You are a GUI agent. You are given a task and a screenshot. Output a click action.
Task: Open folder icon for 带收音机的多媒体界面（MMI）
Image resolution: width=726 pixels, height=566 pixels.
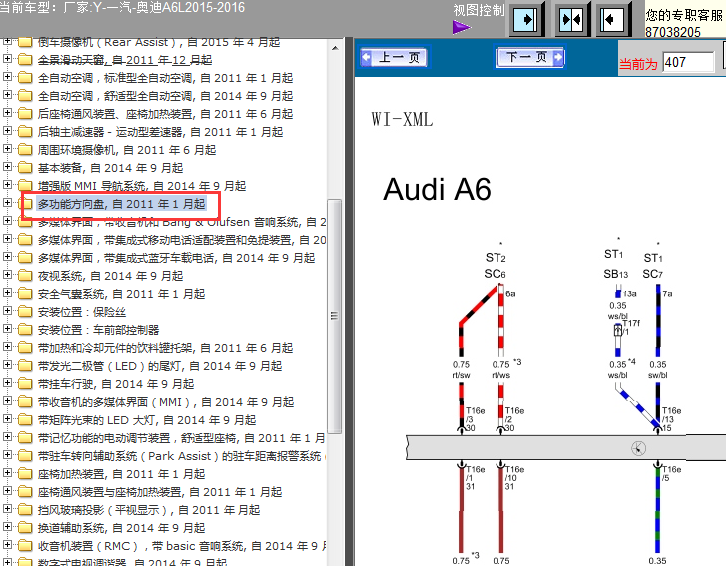25,402
